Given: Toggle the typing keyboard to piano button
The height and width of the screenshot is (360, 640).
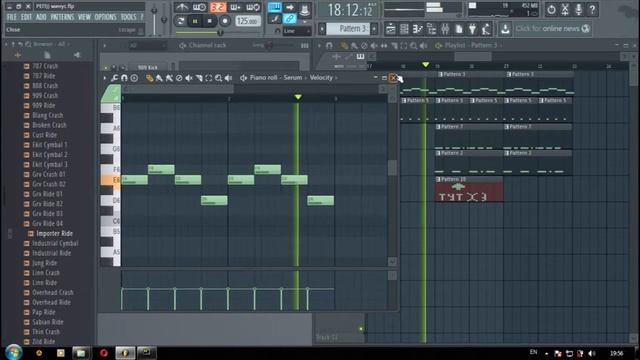Looking at the screenshot, I should (x=274, y=7).
